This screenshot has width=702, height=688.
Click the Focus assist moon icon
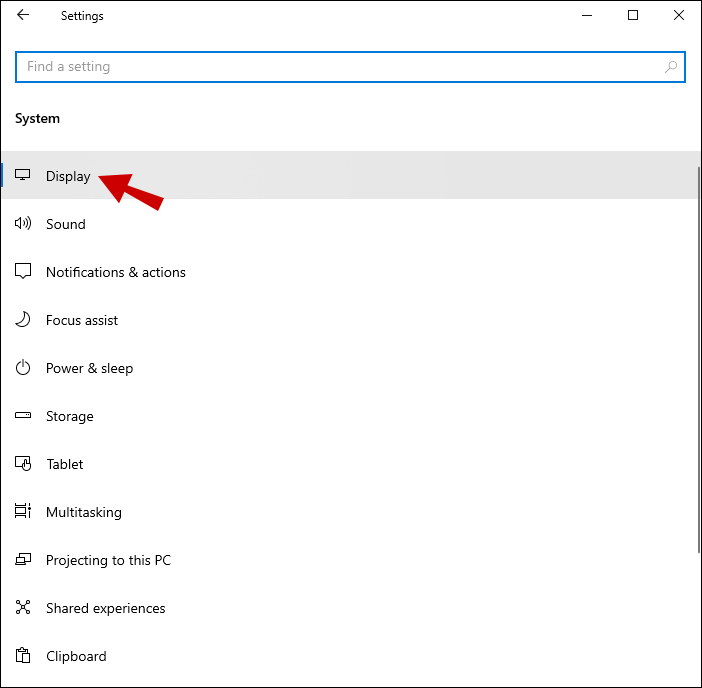click(23, 320)
